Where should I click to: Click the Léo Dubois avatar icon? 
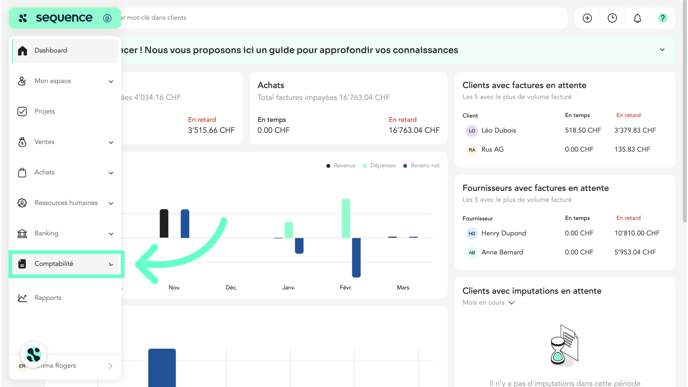[x=472, y=130]
